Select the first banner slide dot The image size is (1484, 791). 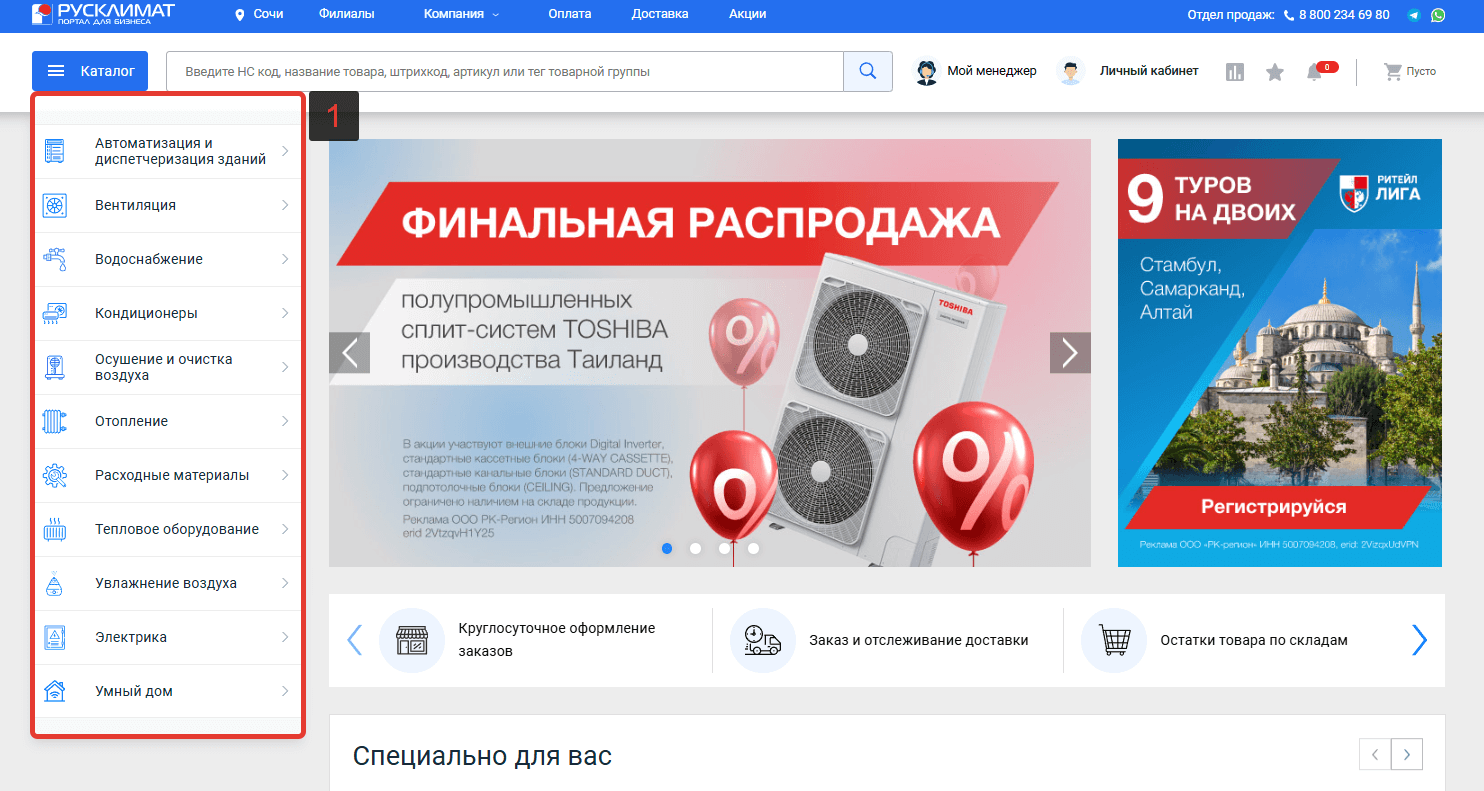667,548
